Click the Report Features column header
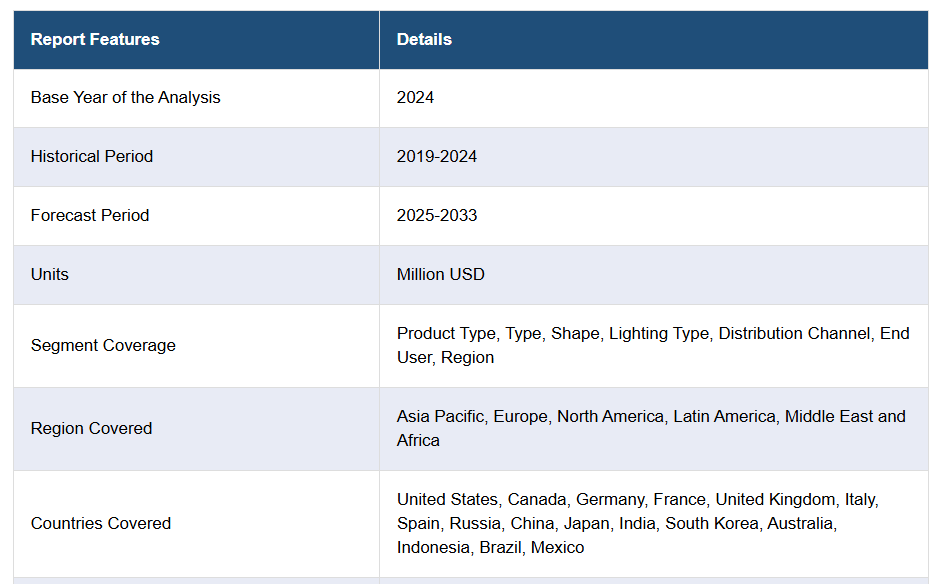The image size is (933, 584). coord(95,40)
